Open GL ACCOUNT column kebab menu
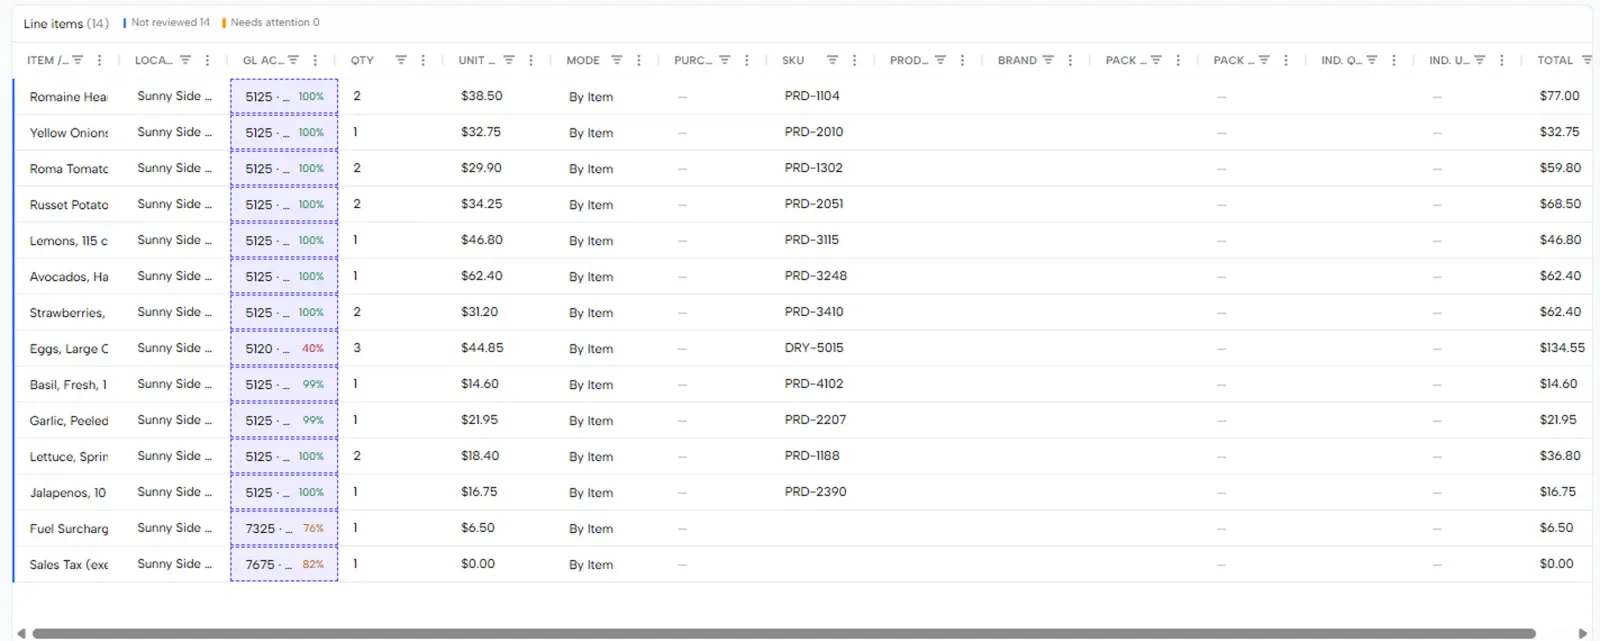This screenshot has width=1600, height=641. click(x=315, y=60)
